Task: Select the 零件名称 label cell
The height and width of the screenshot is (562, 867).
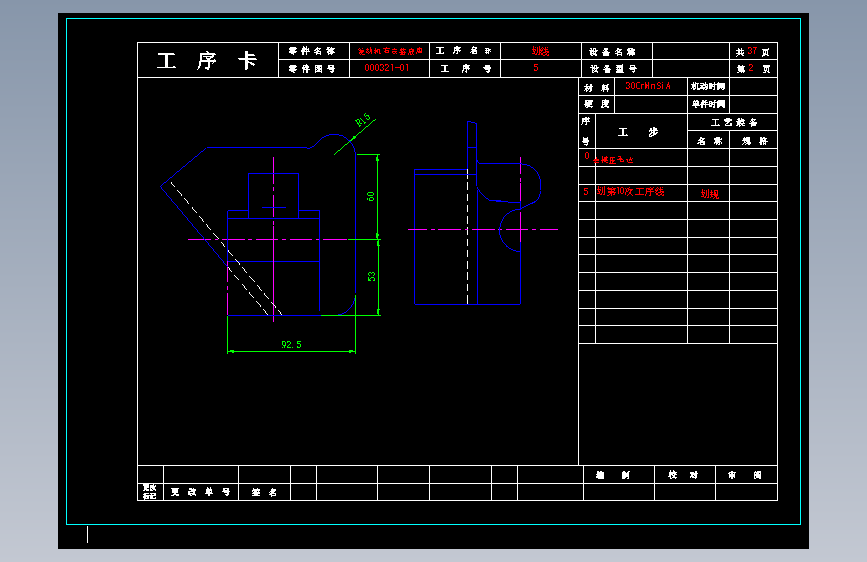Action: 314,51
